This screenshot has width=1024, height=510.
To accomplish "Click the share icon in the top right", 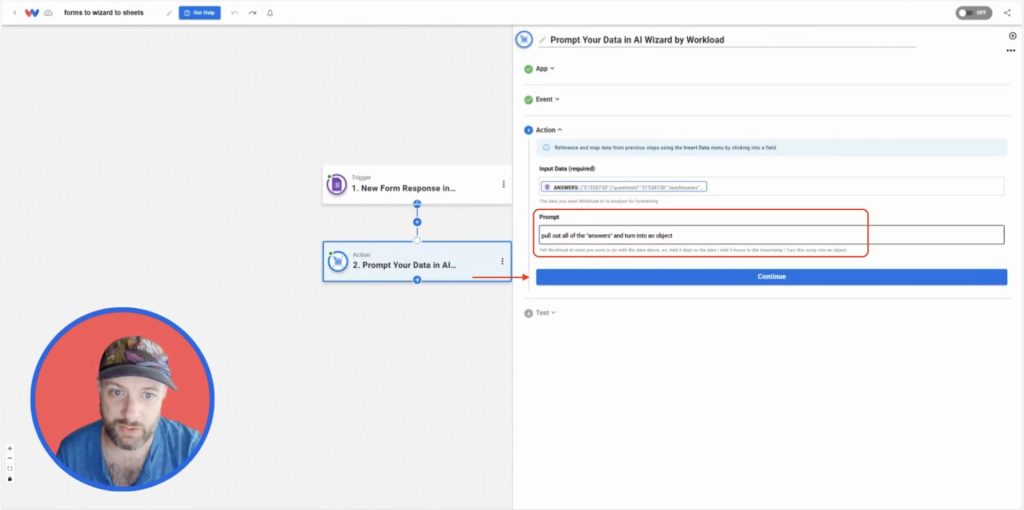I will (1007, 12).
